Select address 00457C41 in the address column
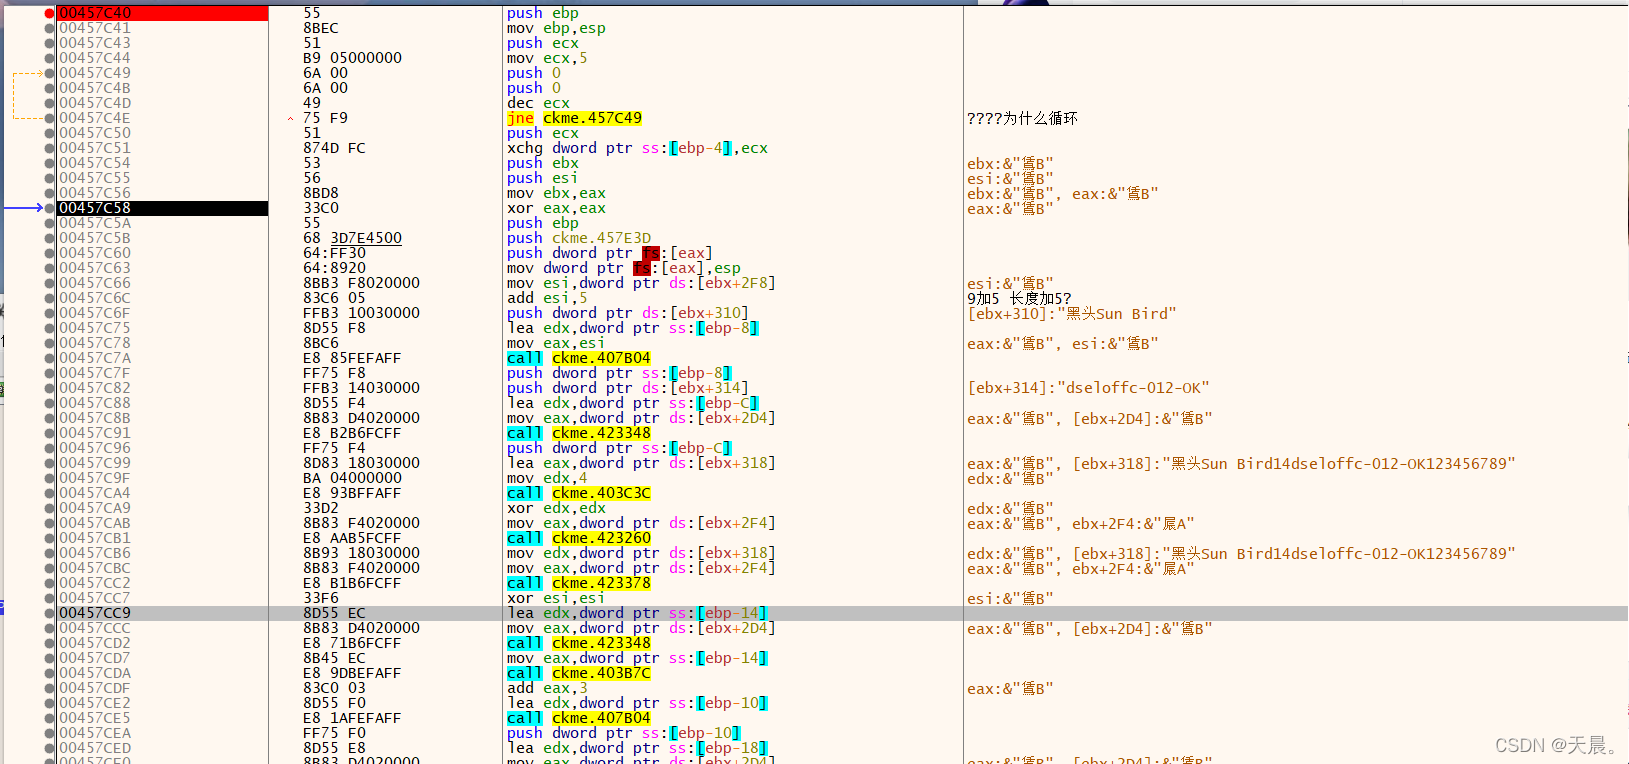1629x764 pixels. [x=95, y=28]
